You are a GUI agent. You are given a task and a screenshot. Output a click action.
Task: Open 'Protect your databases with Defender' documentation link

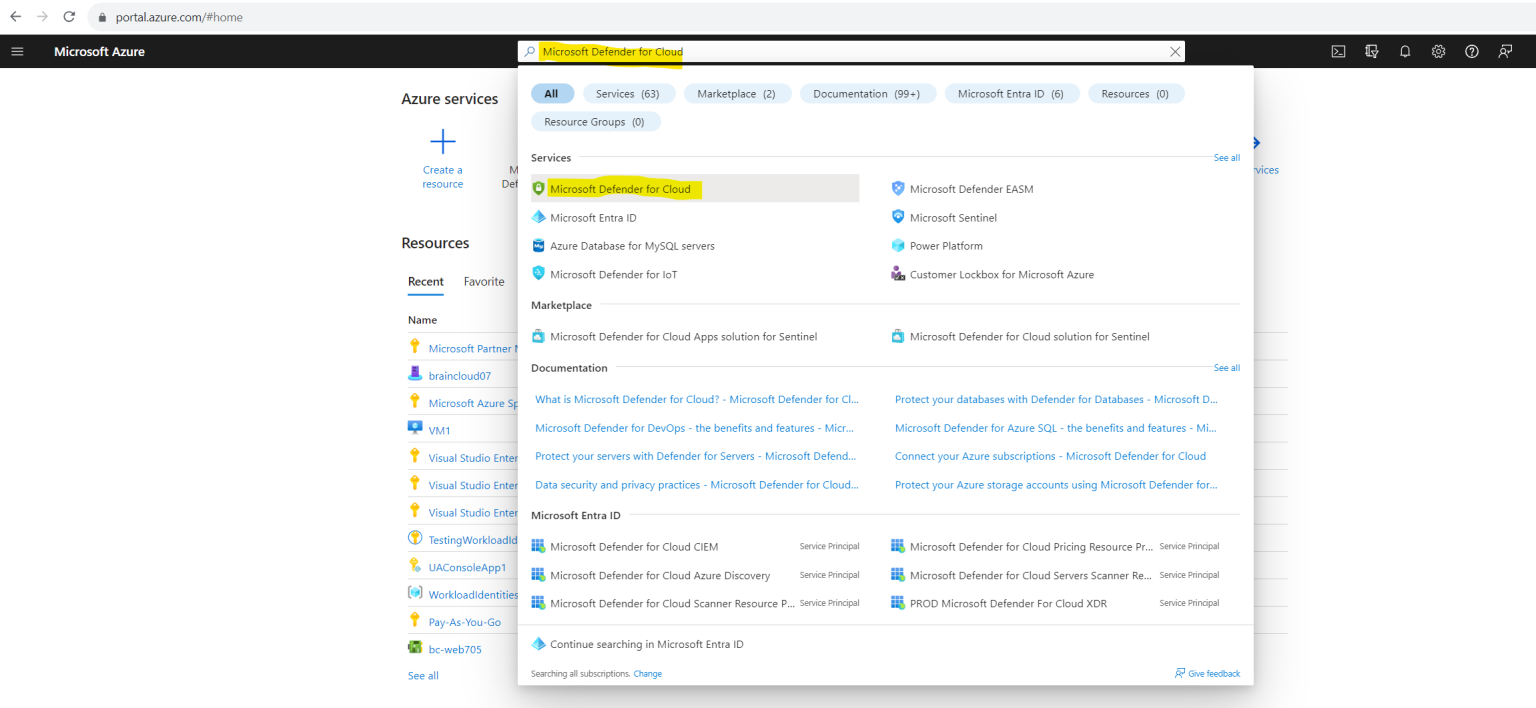pos(1056,399)
